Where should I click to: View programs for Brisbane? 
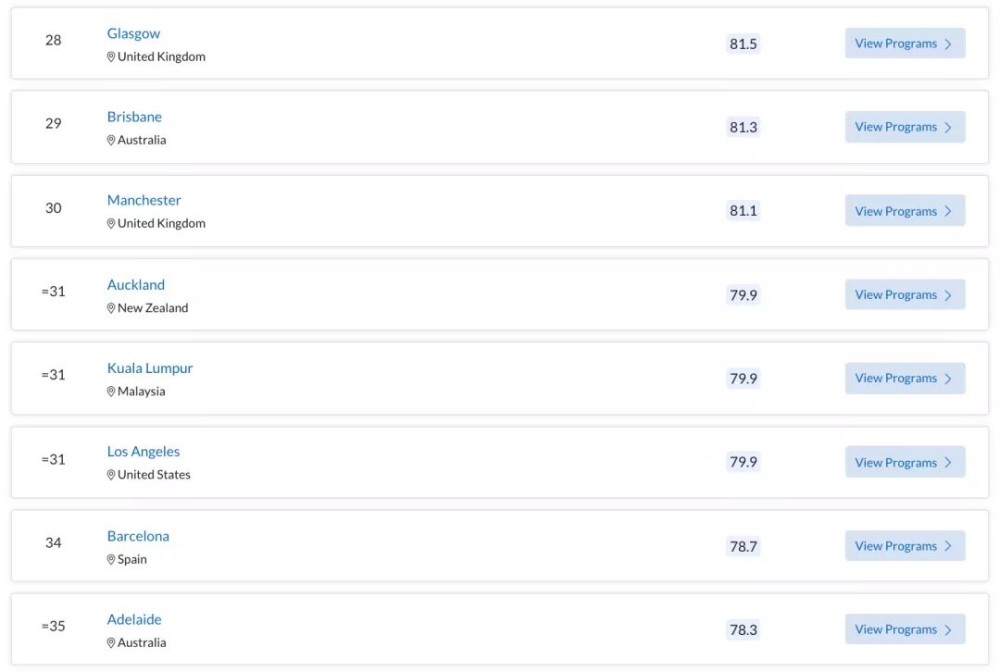[x=905, y=127]
